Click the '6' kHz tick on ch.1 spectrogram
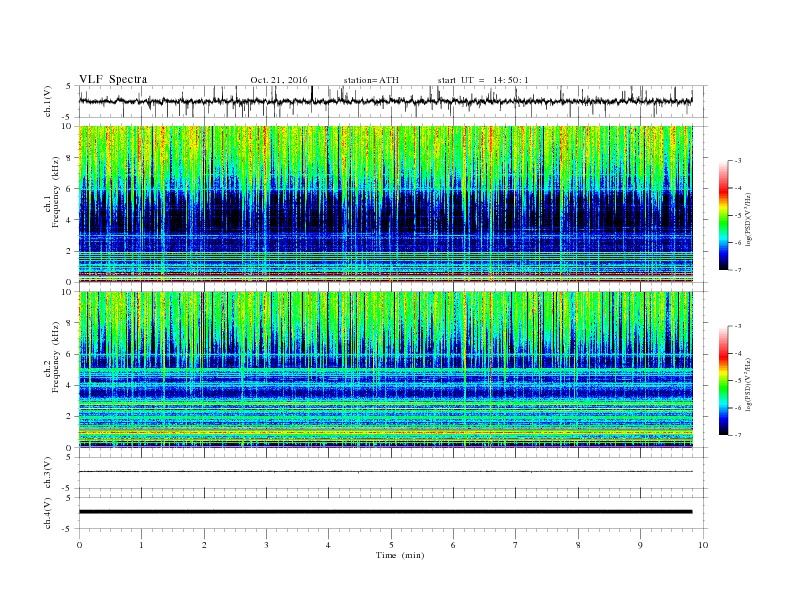 tap(69, 189)
